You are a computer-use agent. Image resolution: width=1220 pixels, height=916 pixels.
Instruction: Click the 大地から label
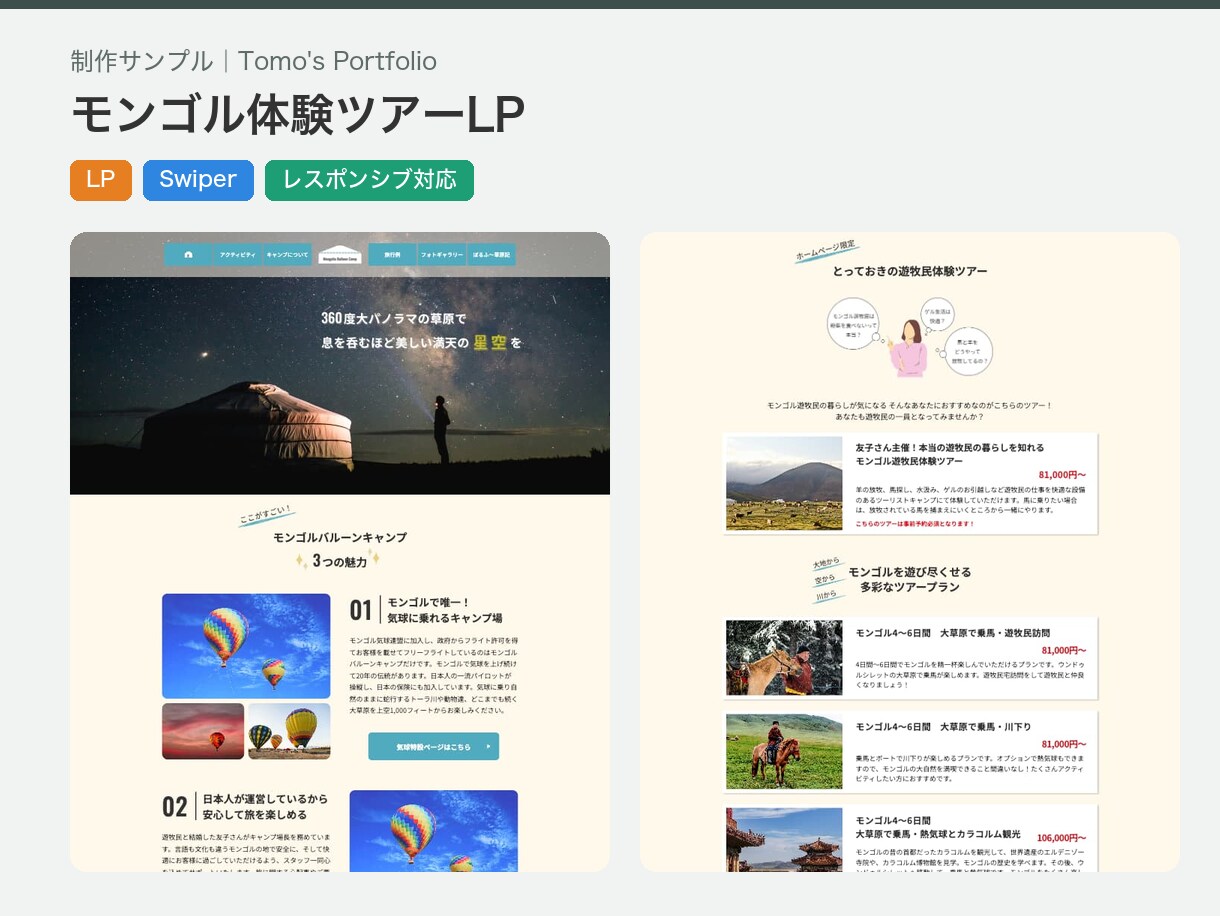coord(826,564)
